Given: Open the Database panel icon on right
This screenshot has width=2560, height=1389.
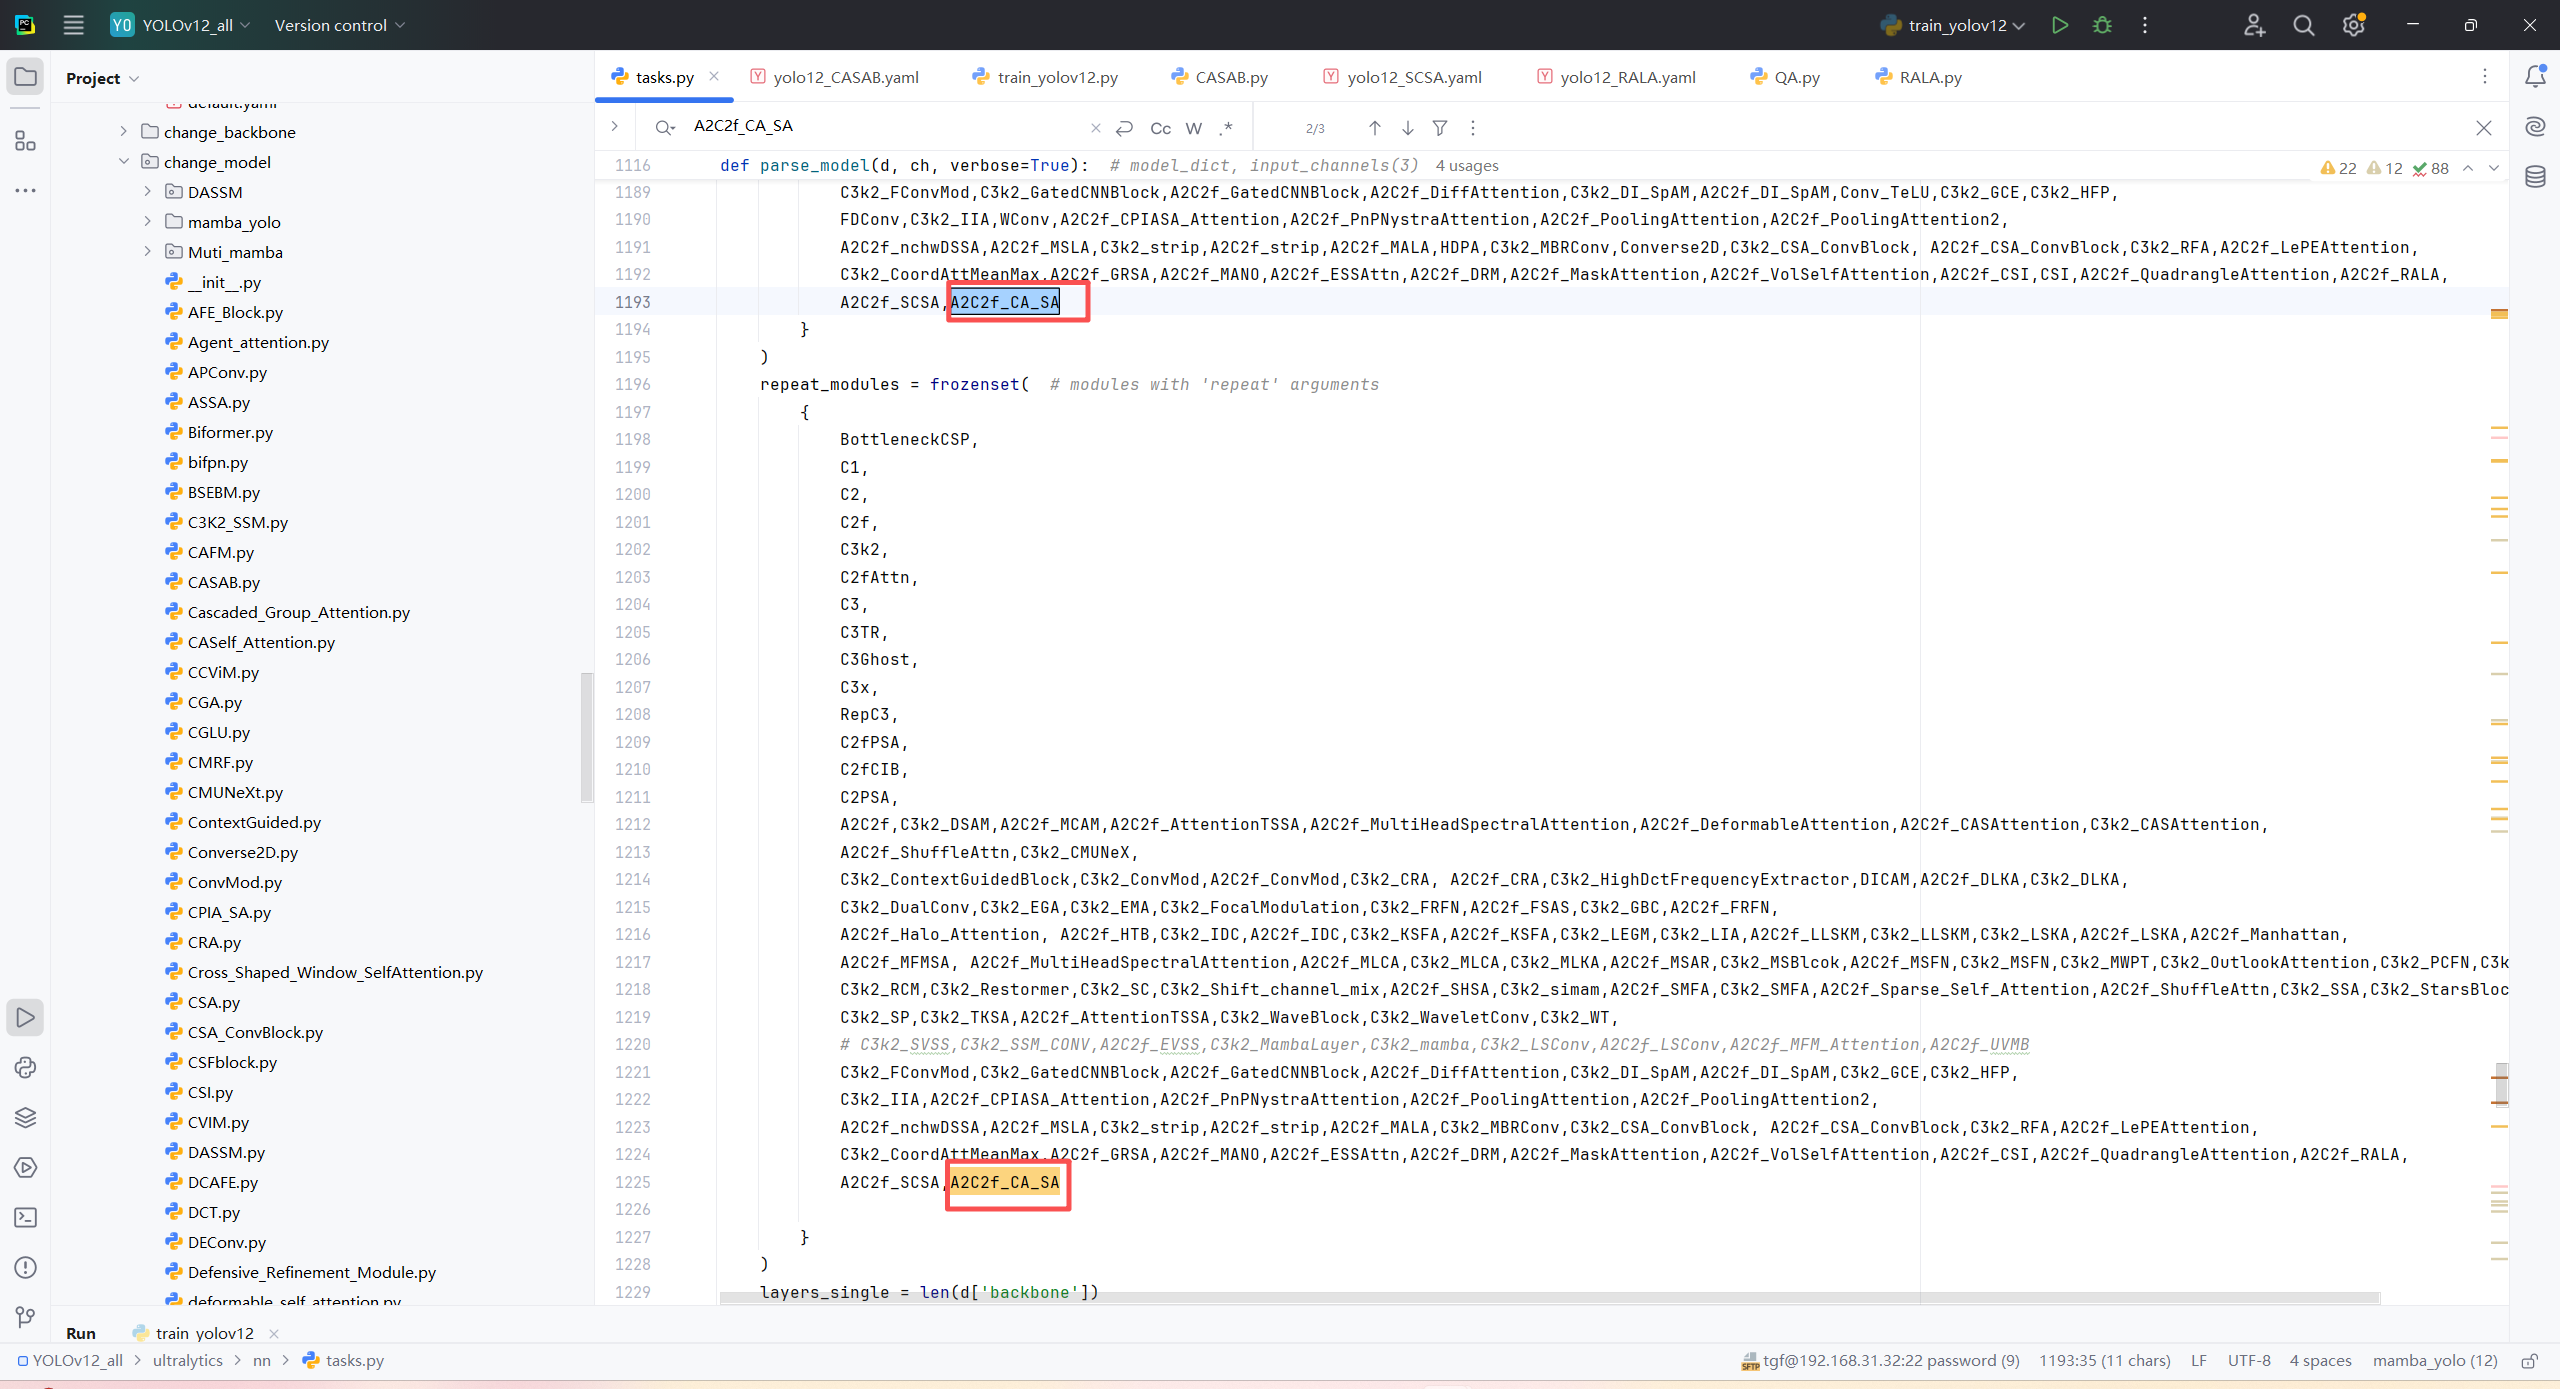Looking at the screenshot, I should (2535, 177).
